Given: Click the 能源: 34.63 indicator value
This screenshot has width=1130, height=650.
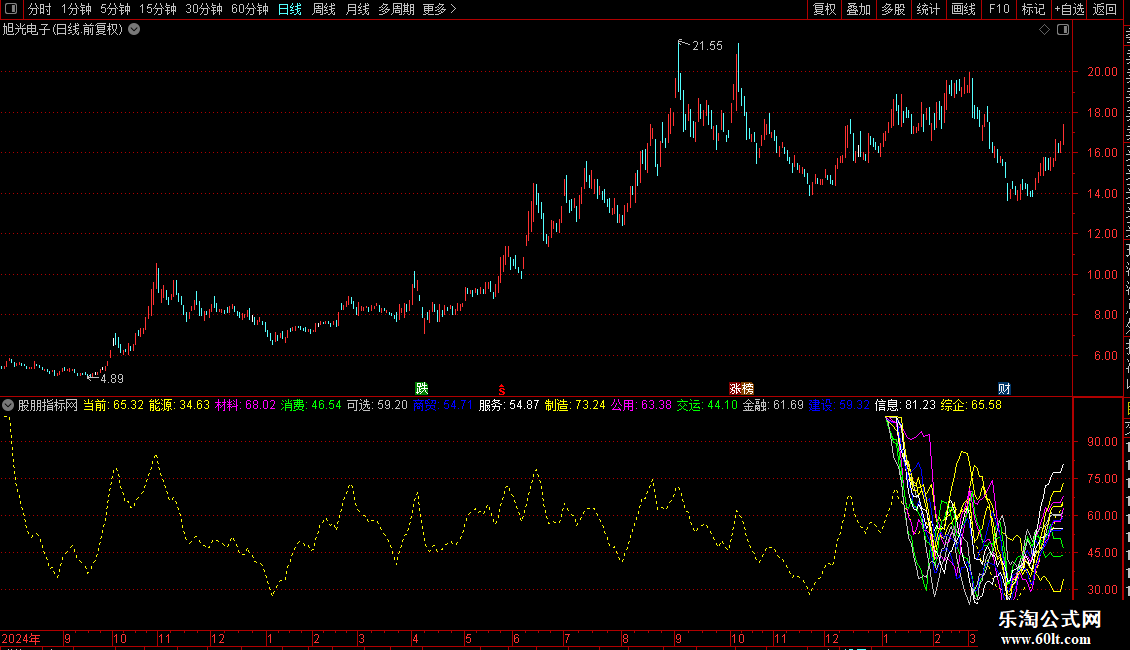Looking at the screenshot, I should coord(179,405).
